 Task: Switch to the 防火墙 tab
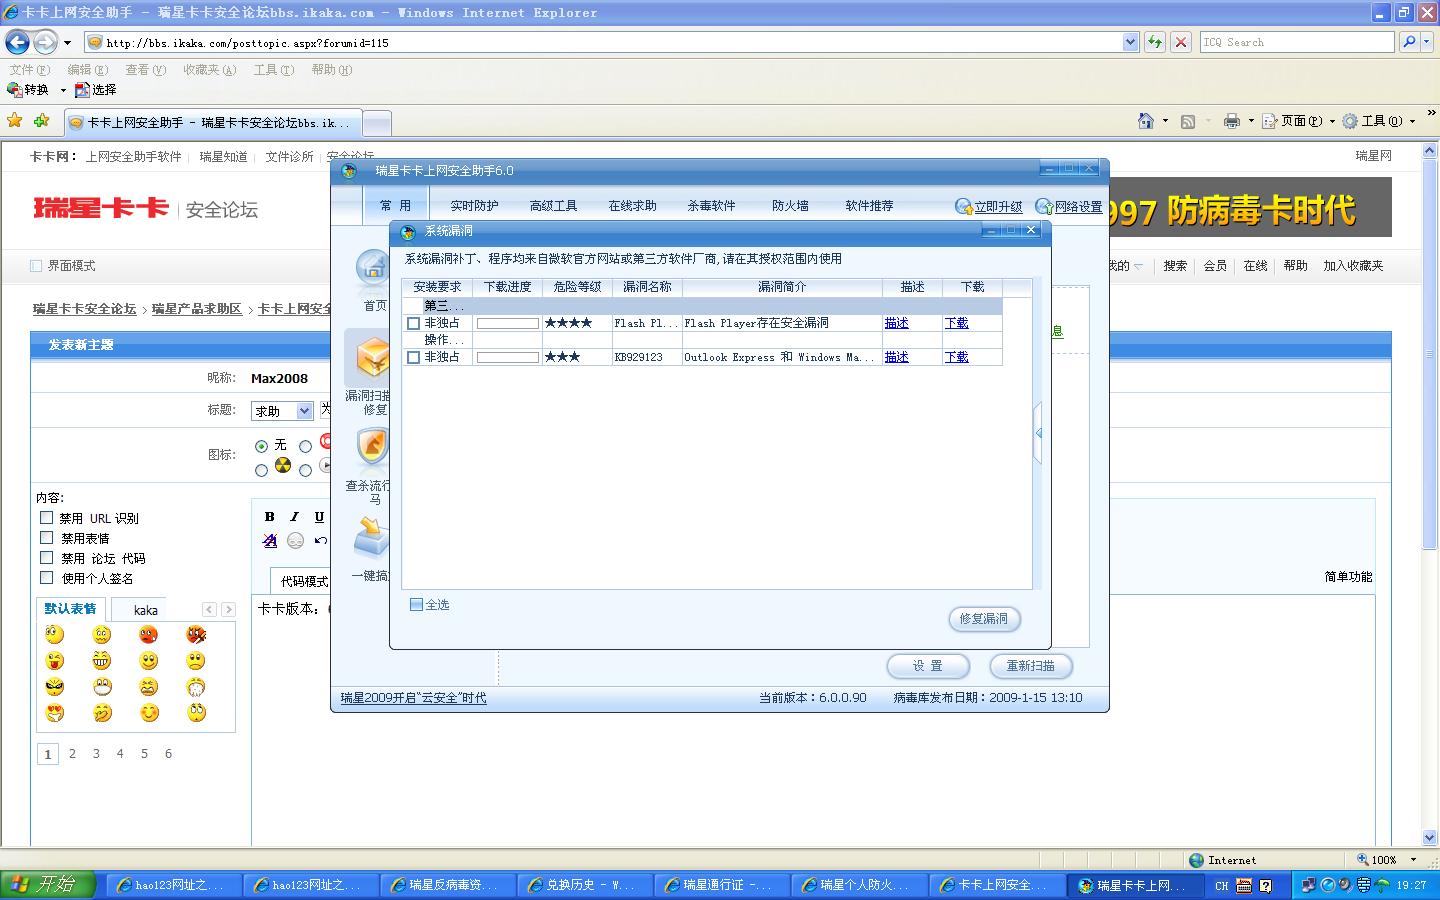790,206
